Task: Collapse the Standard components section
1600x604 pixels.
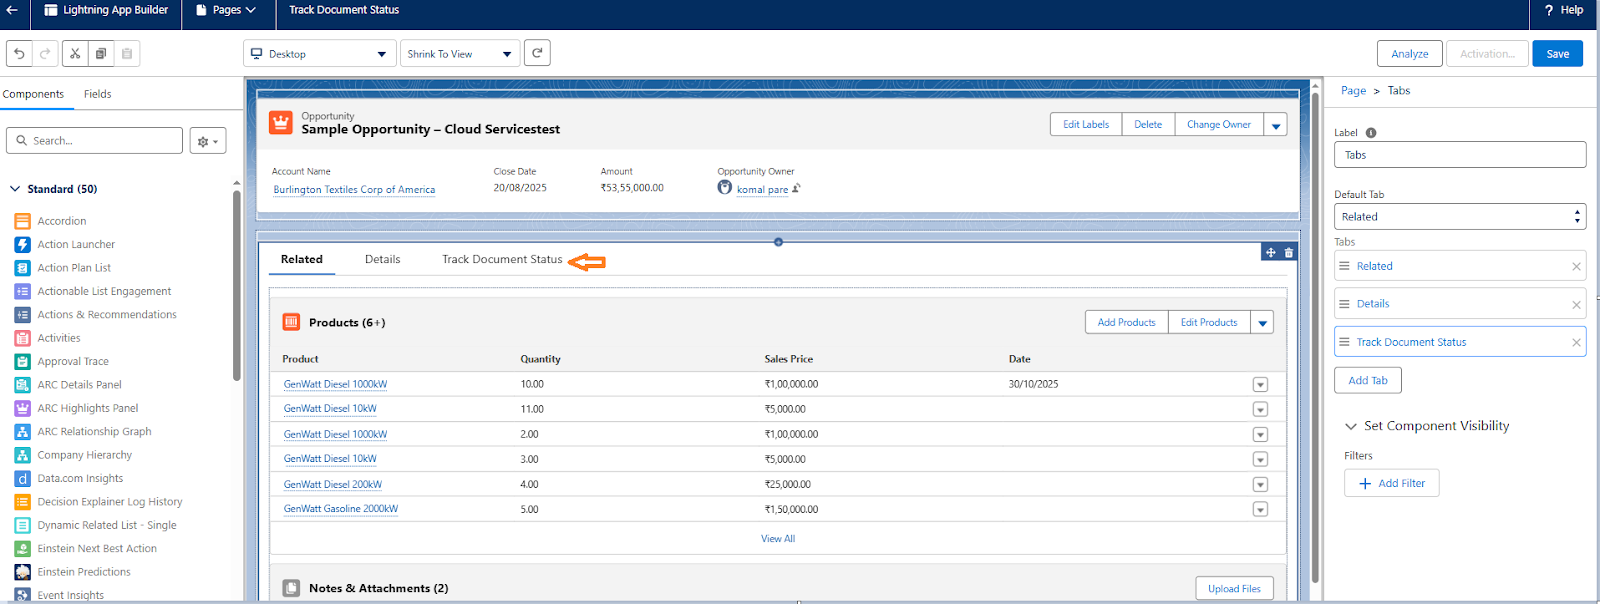Action: (15, 189)
